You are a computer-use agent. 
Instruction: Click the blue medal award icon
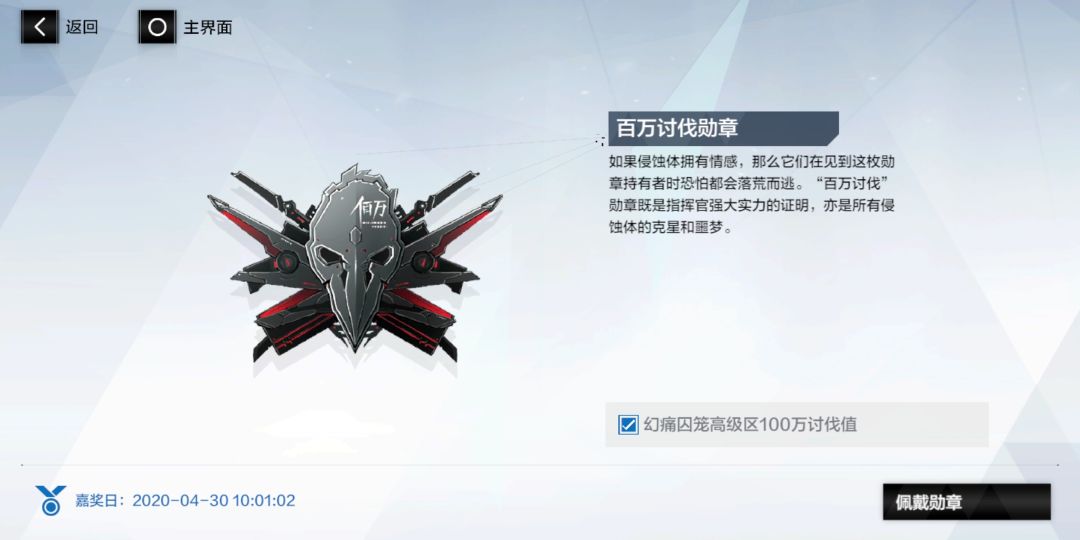[50, 500]
